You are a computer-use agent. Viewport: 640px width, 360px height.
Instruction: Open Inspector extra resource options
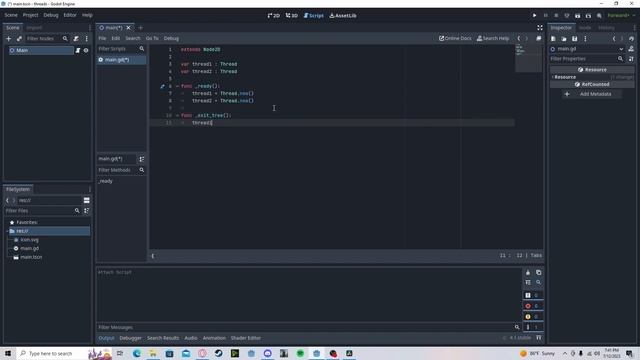point(585,39)
